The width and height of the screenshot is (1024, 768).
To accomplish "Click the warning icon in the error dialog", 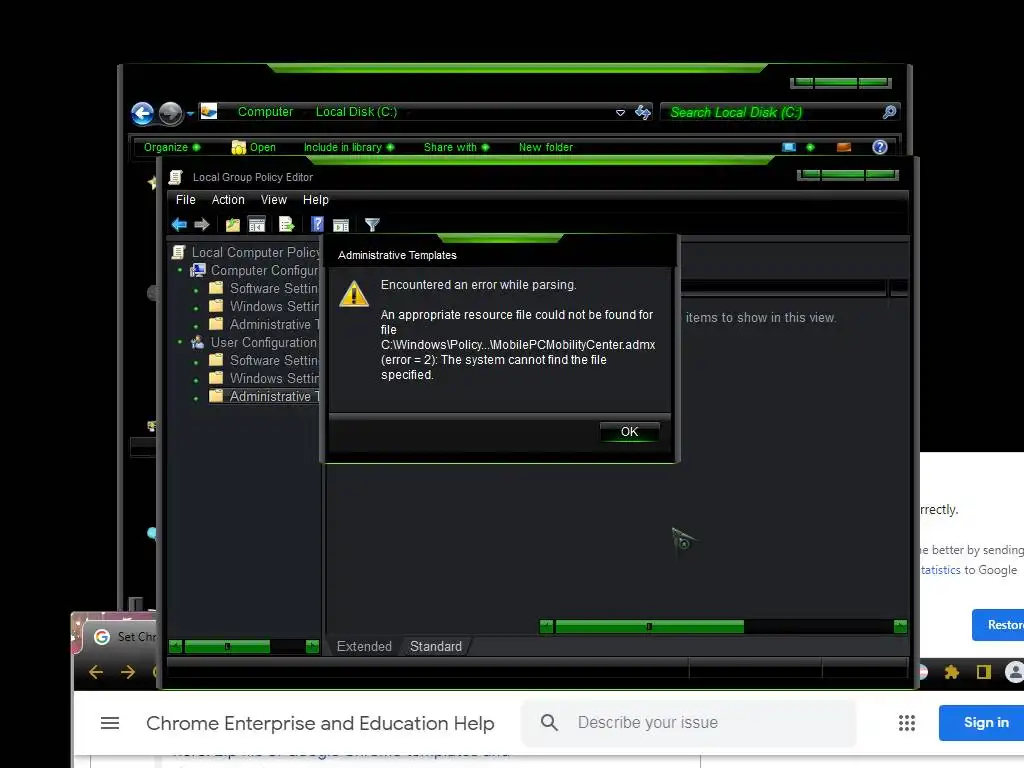I will [354, 294].
